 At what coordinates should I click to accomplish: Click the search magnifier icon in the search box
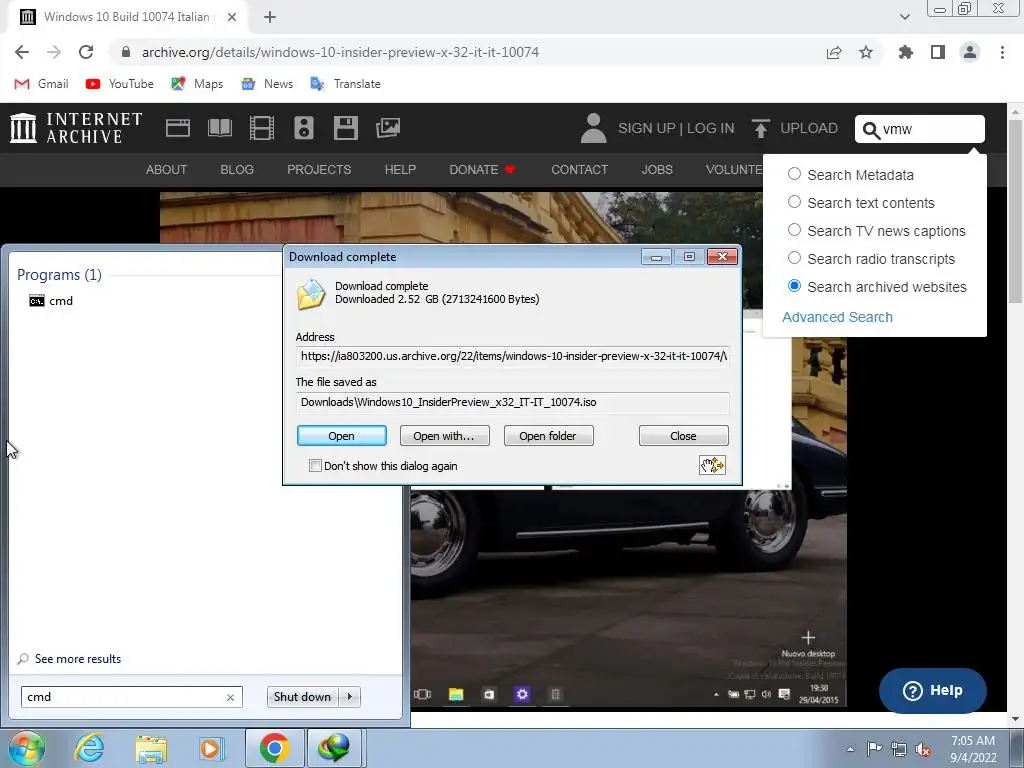click(x=871, y=130)
